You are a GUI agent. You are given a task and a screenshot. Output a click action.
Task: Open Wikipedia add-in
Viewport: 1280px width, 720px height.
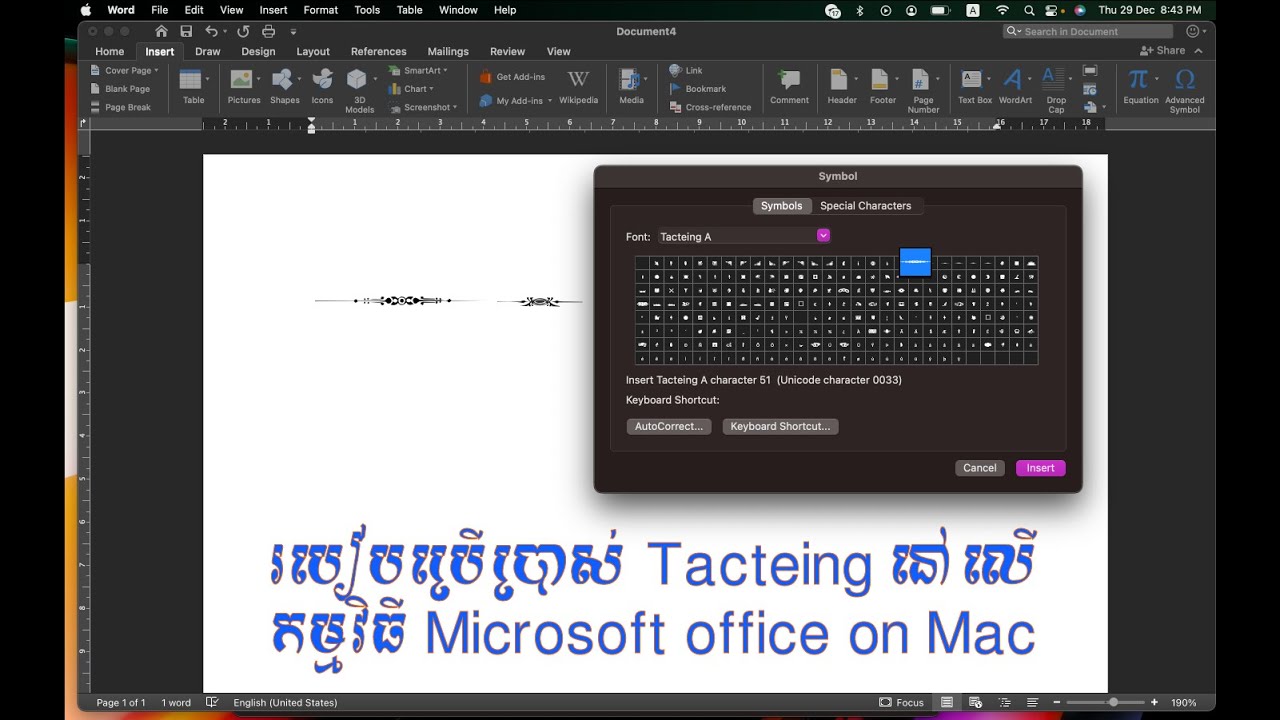578,86
